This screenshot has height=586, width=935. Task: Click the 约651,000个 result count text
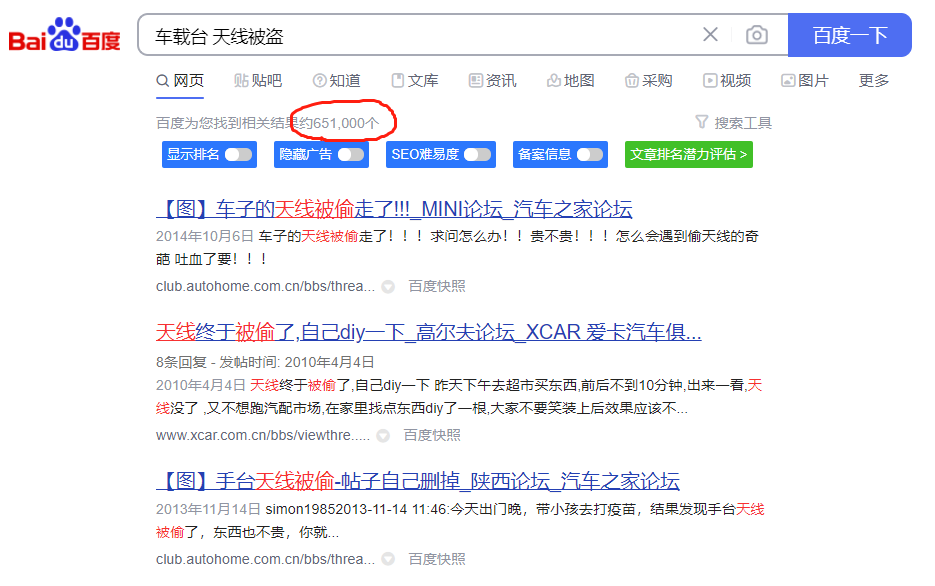tap(339, 123)
